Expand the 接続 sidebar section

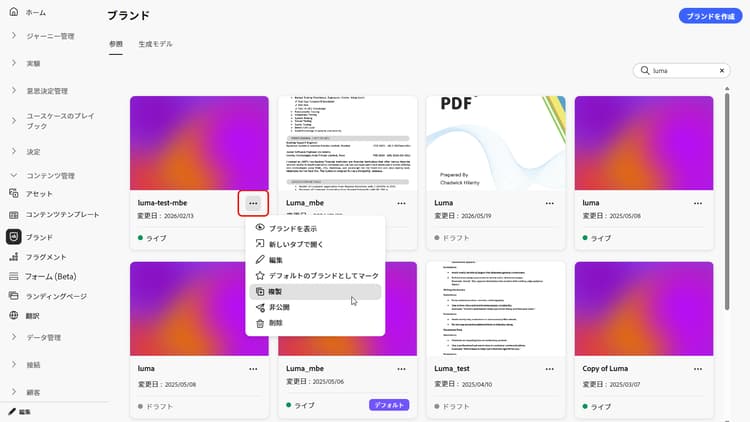point(14,365)
